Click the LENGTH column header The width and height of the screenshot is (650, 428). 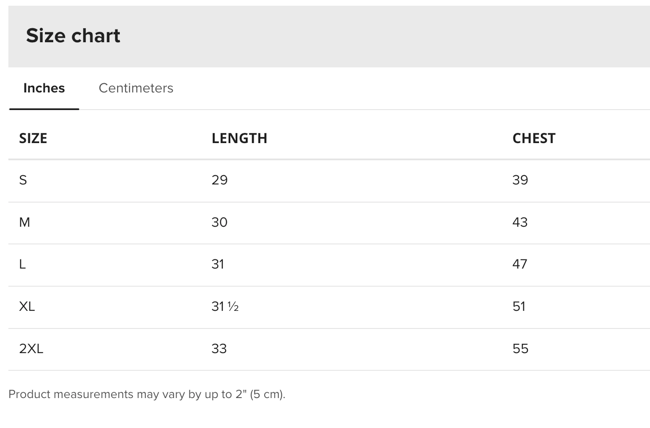click(x=239, y=138)
